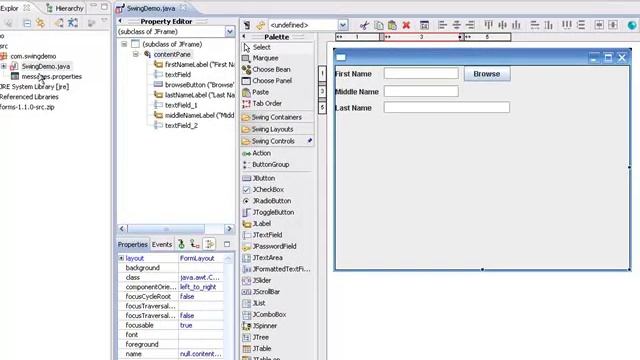Image resolution: width=640 pixels, height=360 pixels.
Task: Select firstNameLabel in the component tree
Action: [x=194, y=64]
